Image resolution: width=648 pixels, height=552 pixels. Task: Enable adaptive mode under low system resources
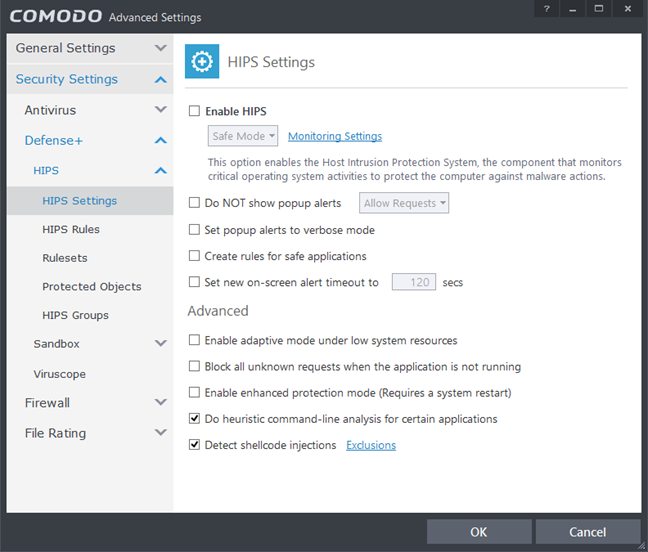[x=194, y=340]
